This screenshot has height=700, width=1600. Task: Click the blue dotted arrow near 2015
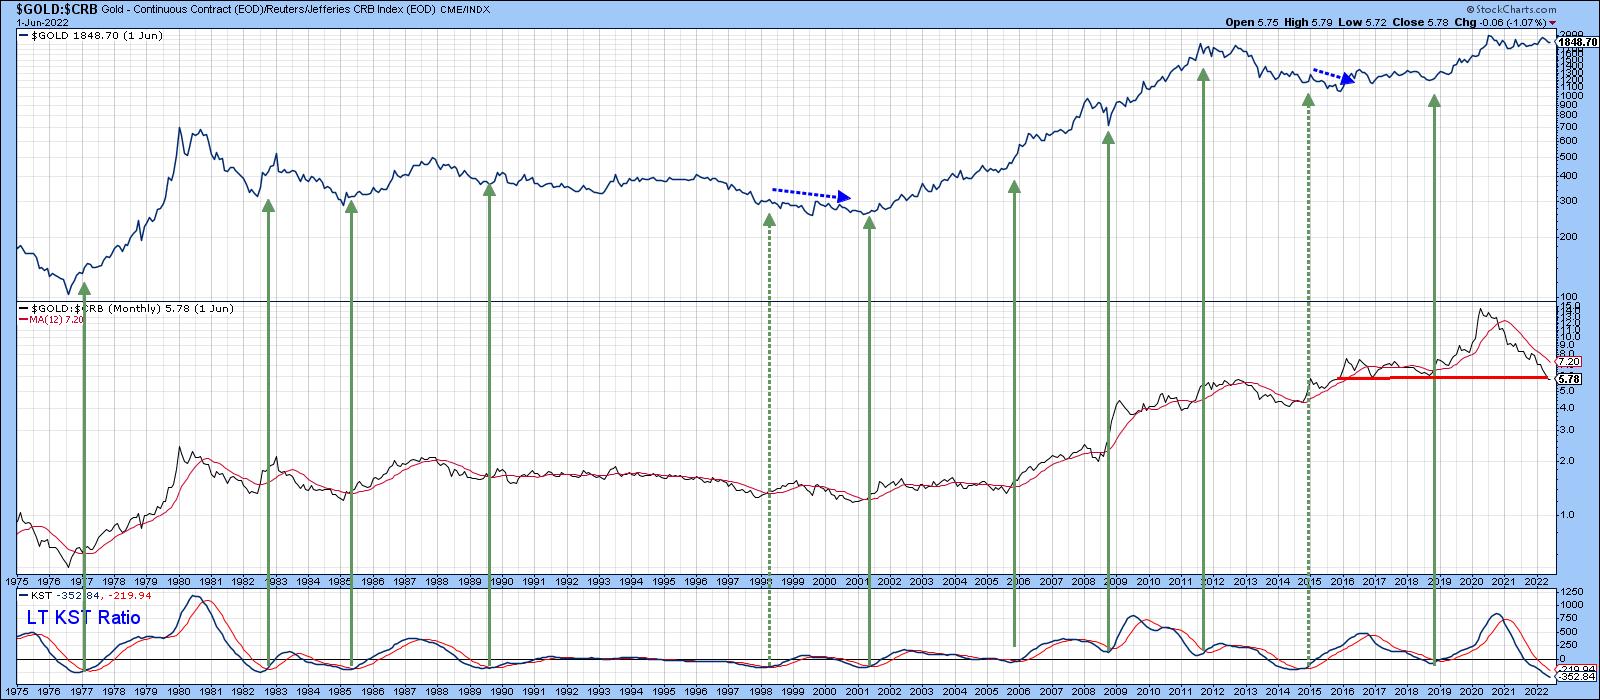click(1334, 76)
